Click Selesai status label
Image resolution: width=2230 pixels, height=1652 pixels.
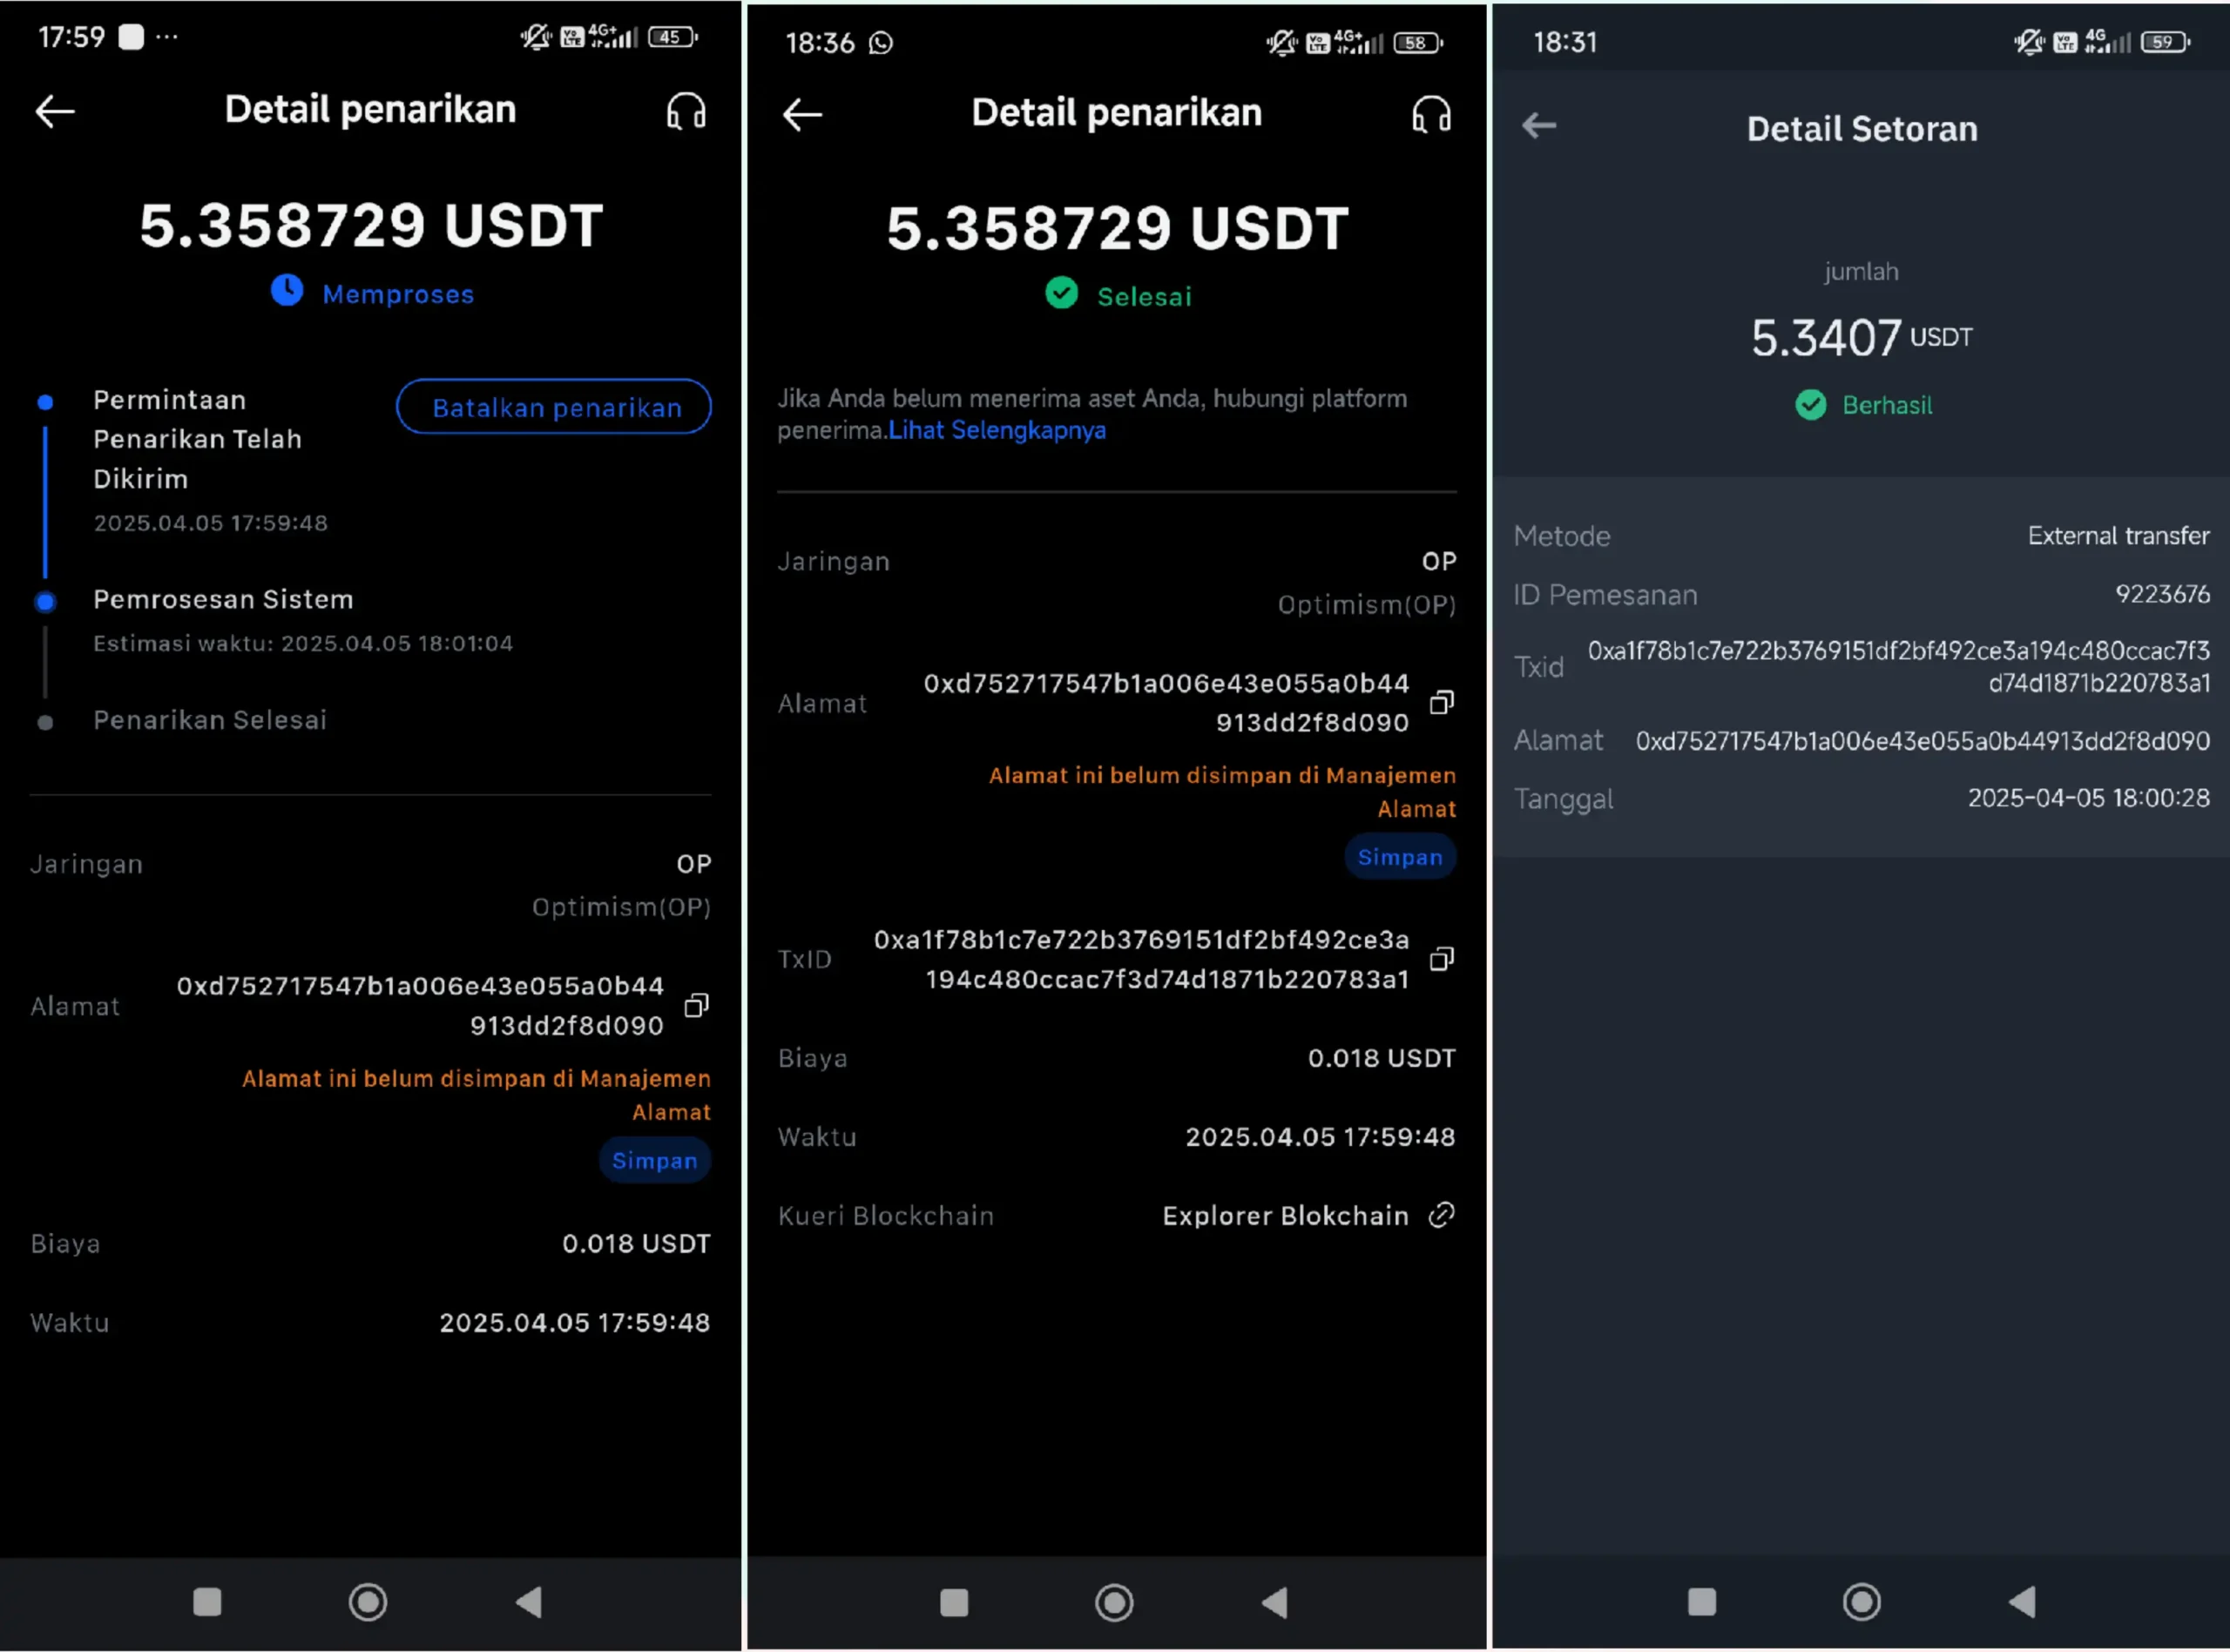coord(1144,297)
